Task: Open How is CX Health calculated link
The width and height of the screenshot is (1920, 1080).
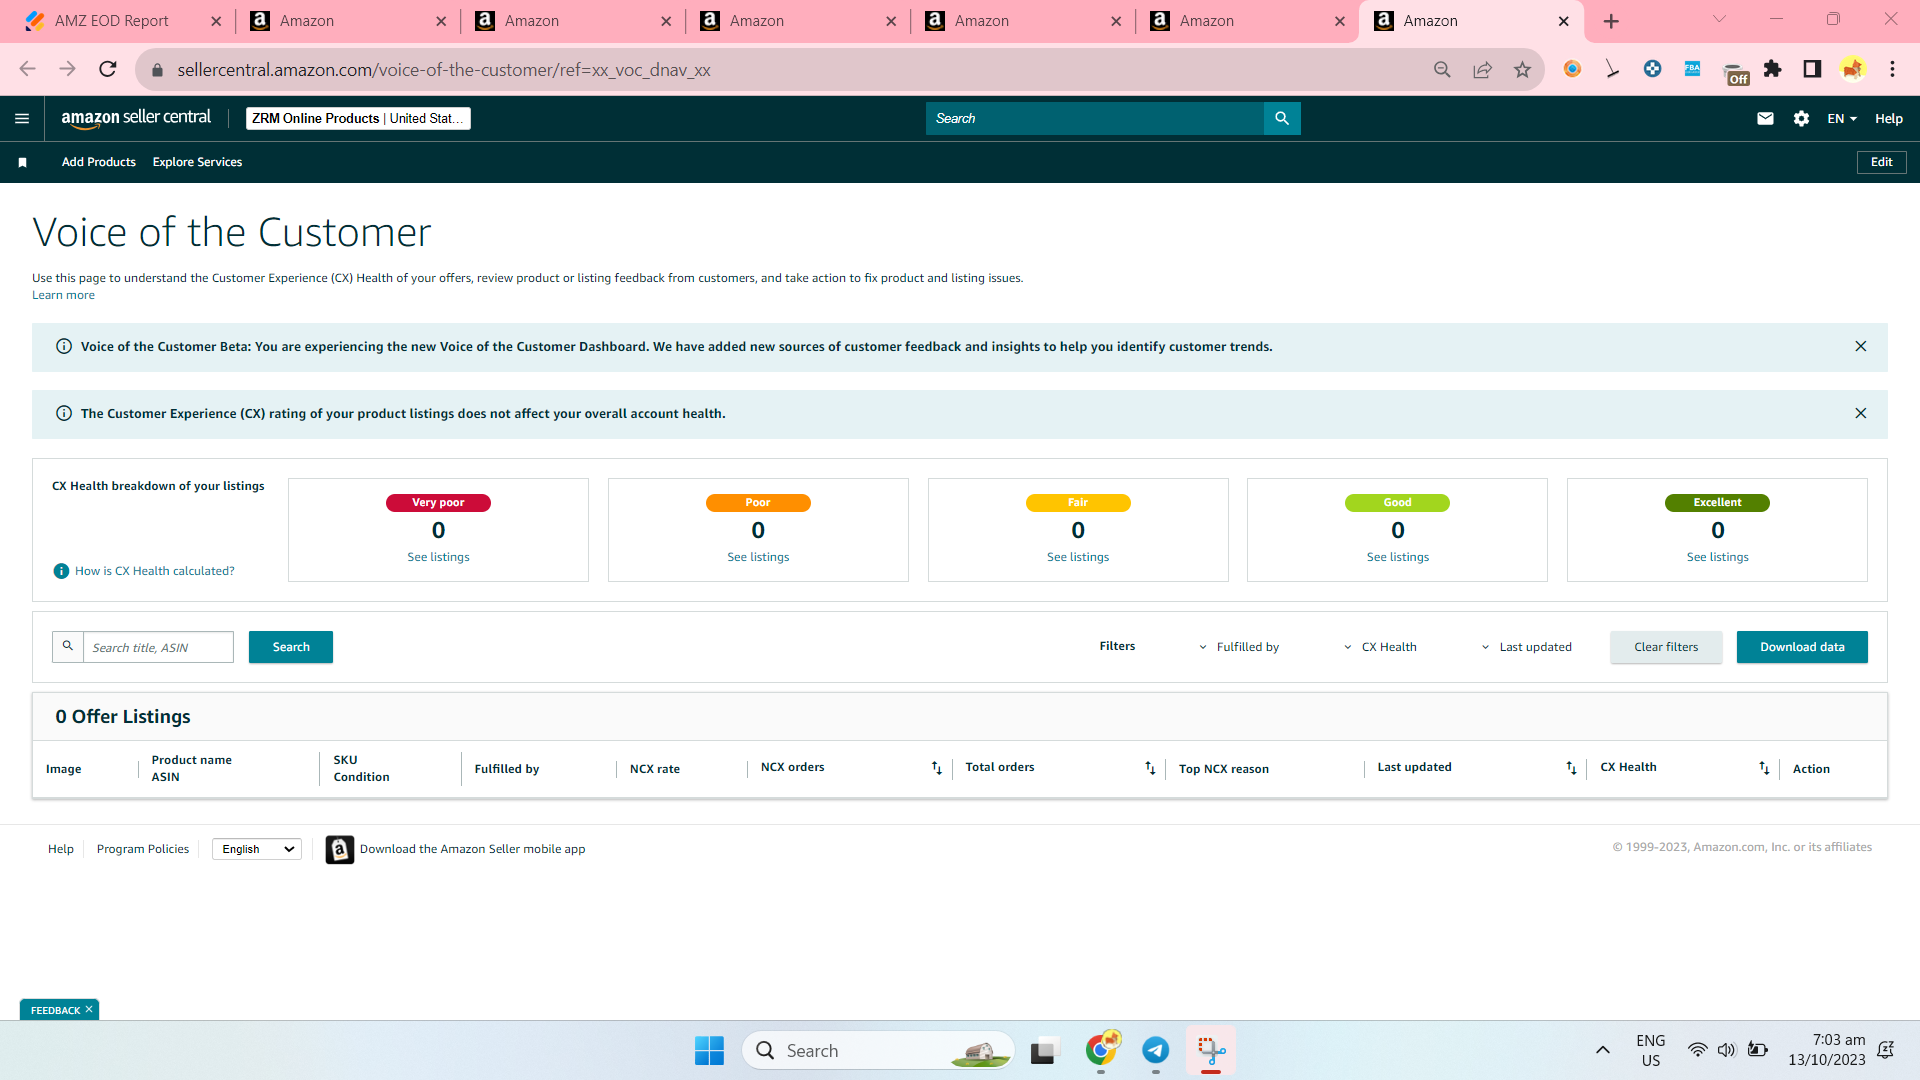Action: [155, 571]
